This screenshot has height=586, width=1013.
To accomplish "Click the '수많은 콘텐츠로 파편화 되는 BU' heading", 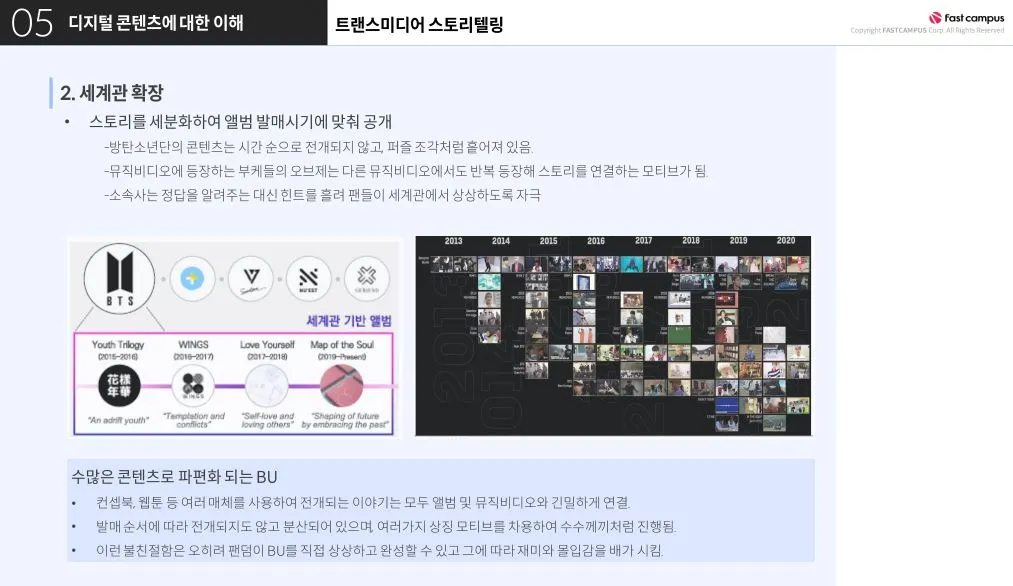I will [x=174, y=477].
